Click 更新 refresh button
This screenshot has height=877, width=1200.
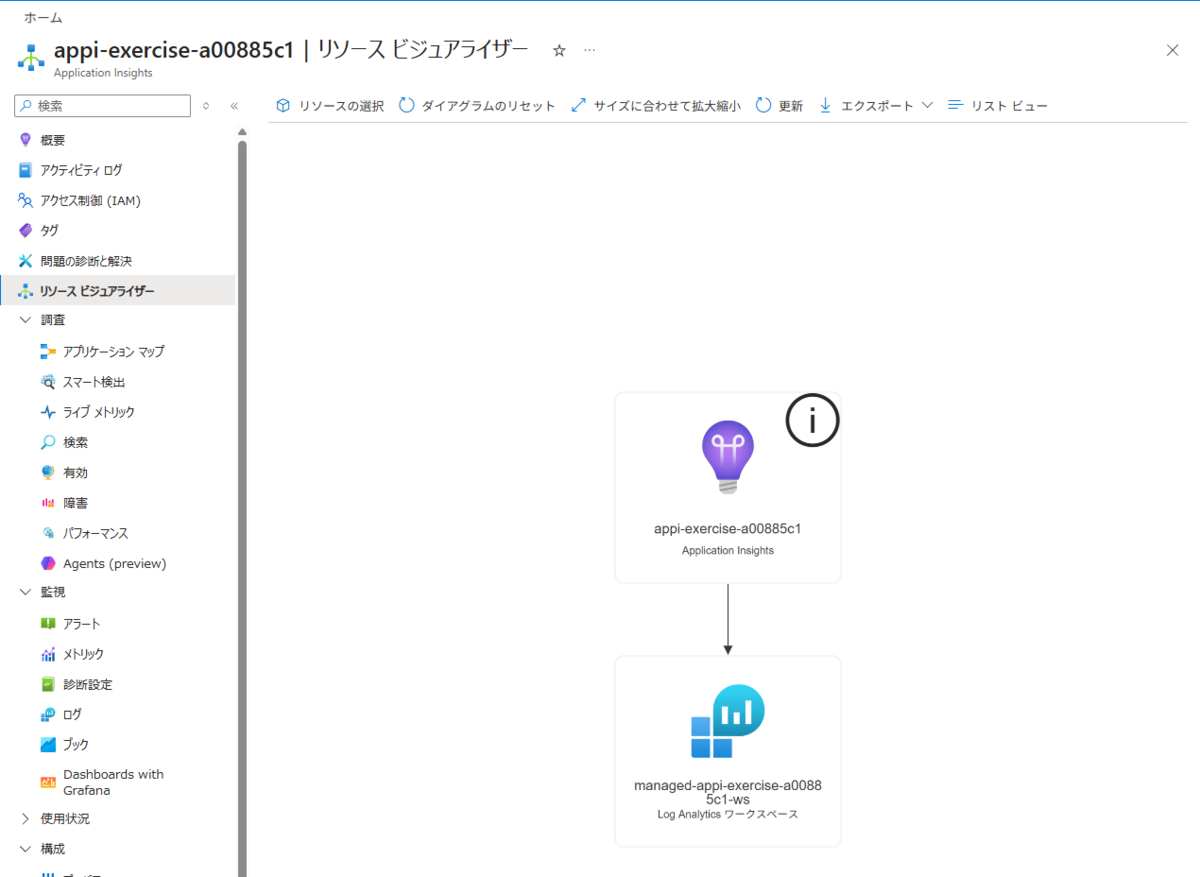pyautogui.click(x=779, y=105)
